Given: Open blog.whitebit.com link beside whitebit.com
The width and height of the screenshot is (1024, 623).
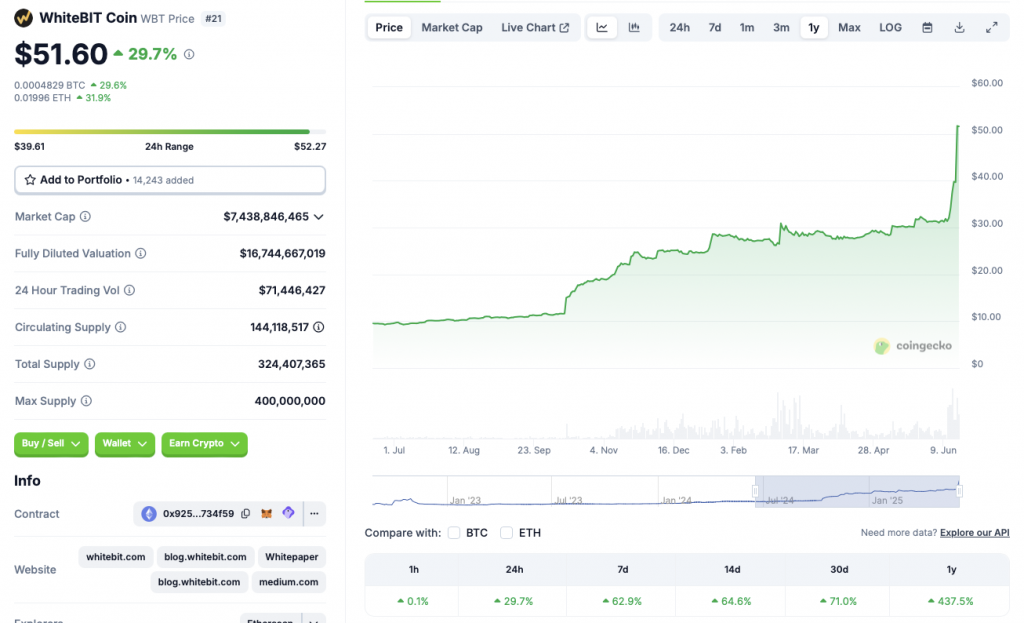Looking at the screenshot, I should pyautogui.click(x=205, y=557).
